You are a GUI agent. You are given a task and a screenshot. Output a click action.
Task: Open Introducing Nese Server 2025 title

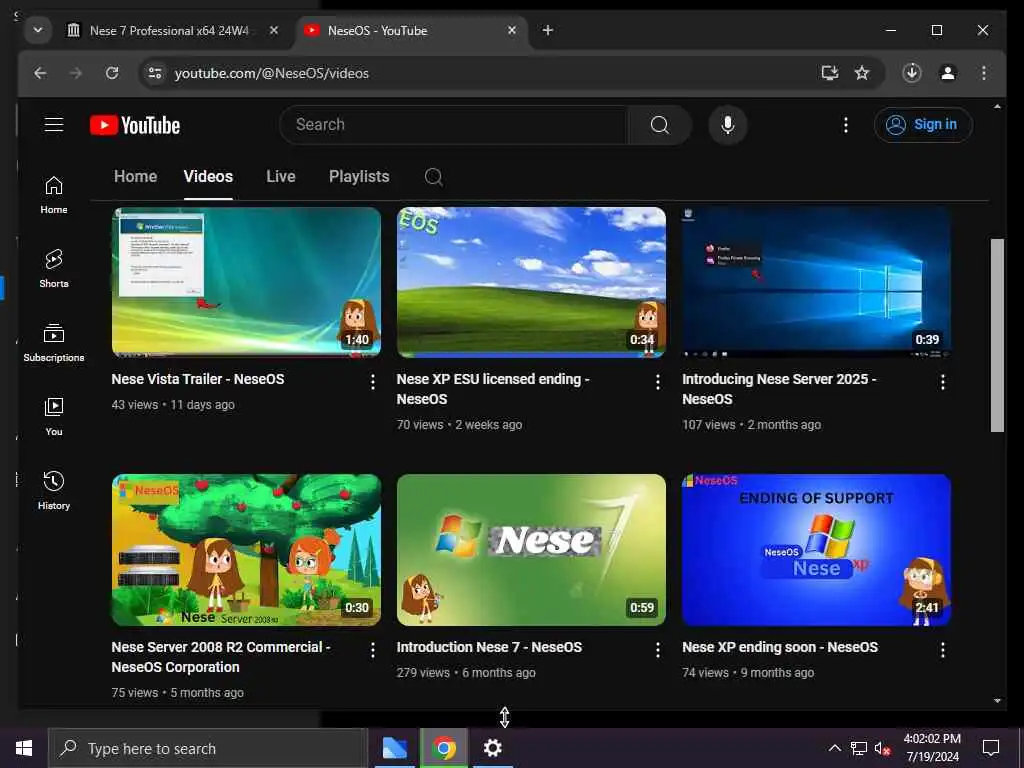click(x=779, y=389)
